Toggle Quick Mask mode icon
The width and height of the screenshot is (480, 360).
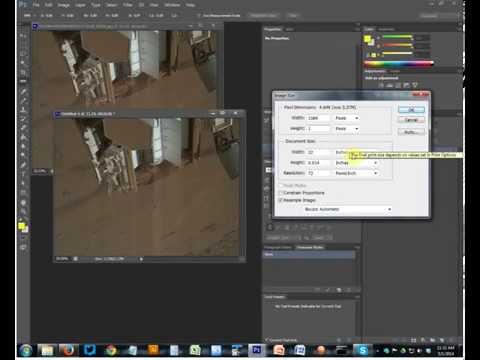tap(23, 238)
